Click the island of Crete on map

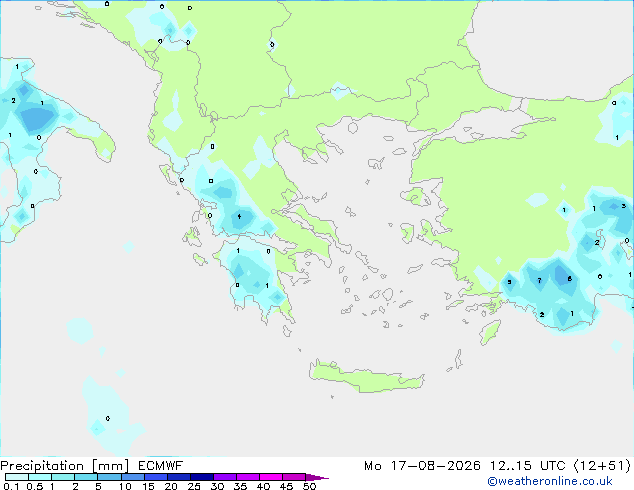click(366, 377)
